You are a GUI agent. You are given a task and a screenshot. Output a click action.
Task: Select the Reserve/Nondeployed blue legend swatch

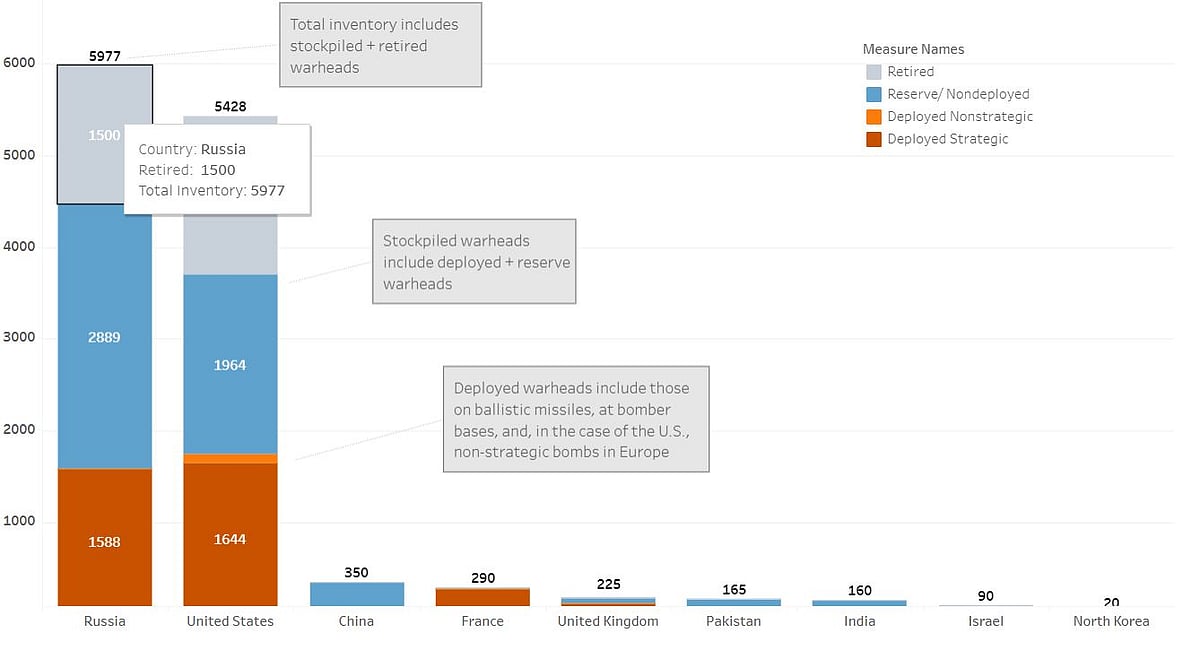point(874,94)
